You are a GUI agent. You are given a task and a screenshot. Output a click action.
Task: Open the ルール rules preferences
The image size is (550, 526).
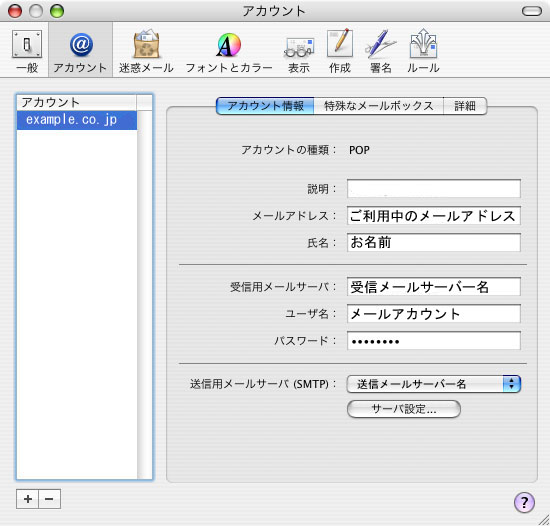coord(423,51)
